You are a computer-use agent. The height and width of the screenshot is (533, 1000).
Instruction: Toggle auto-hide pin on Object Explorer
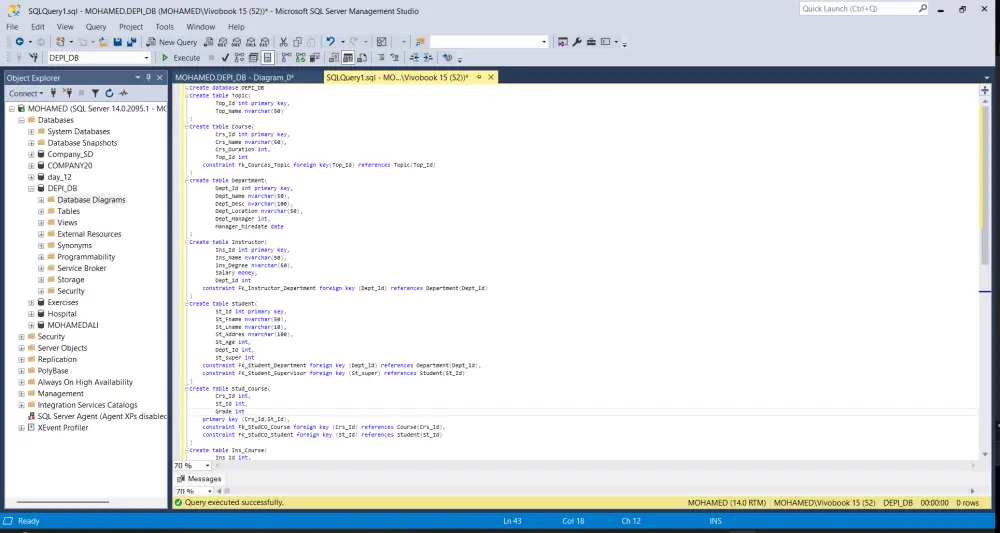(x=150, y=77)
